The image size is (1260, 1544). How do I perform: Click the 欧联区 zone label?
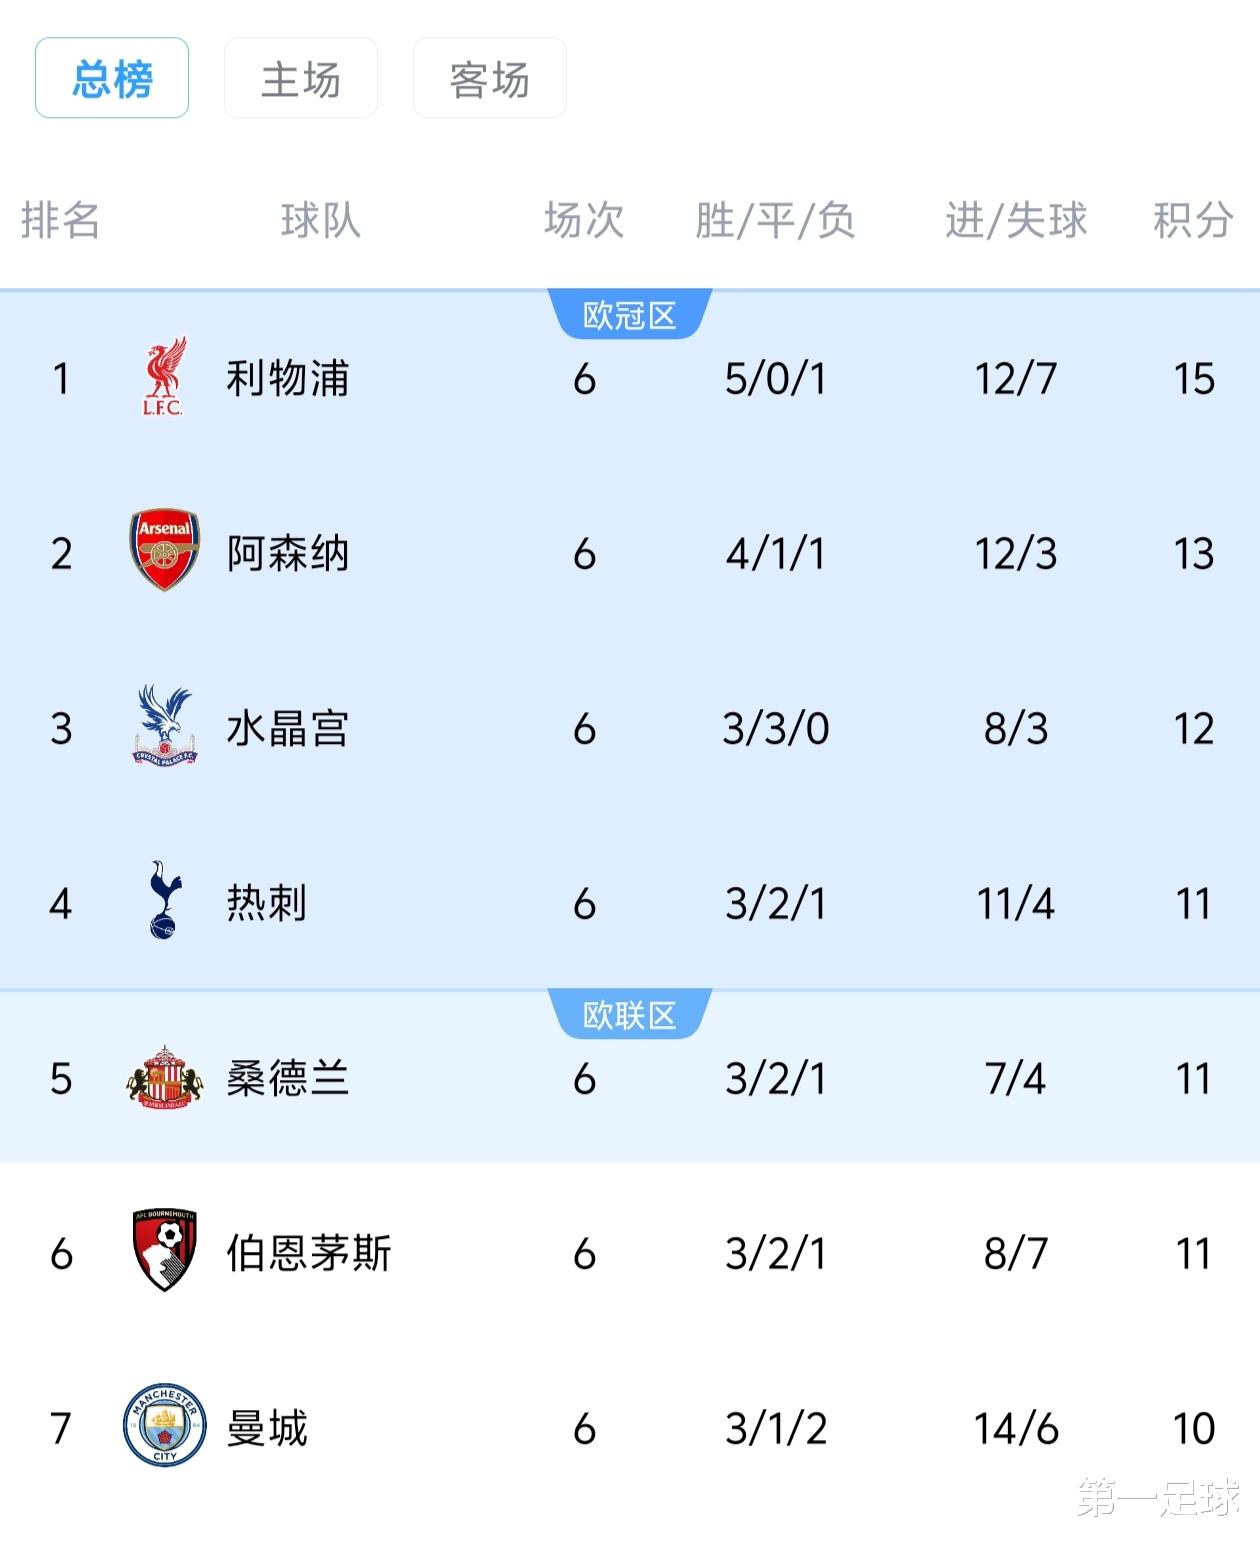(630, 1016)
